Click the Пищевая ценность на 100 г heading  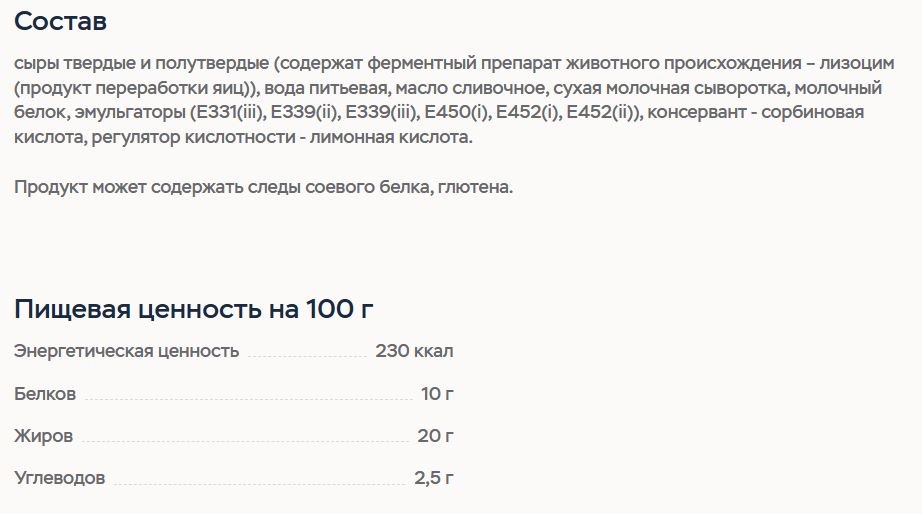193,309
